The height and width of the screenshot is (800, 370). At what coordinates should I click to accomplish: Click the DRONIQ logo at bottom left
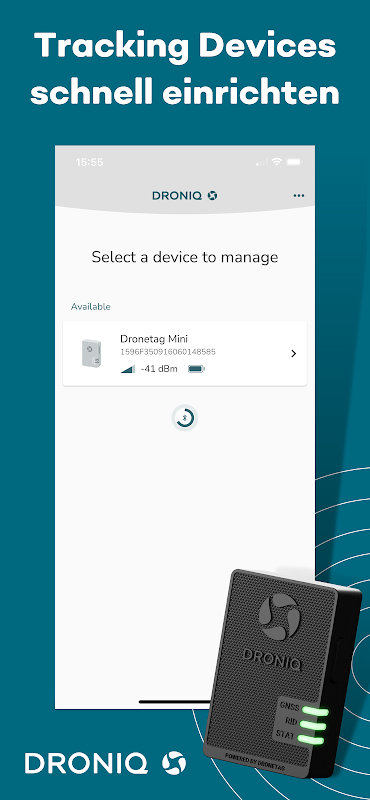[106, 763]
